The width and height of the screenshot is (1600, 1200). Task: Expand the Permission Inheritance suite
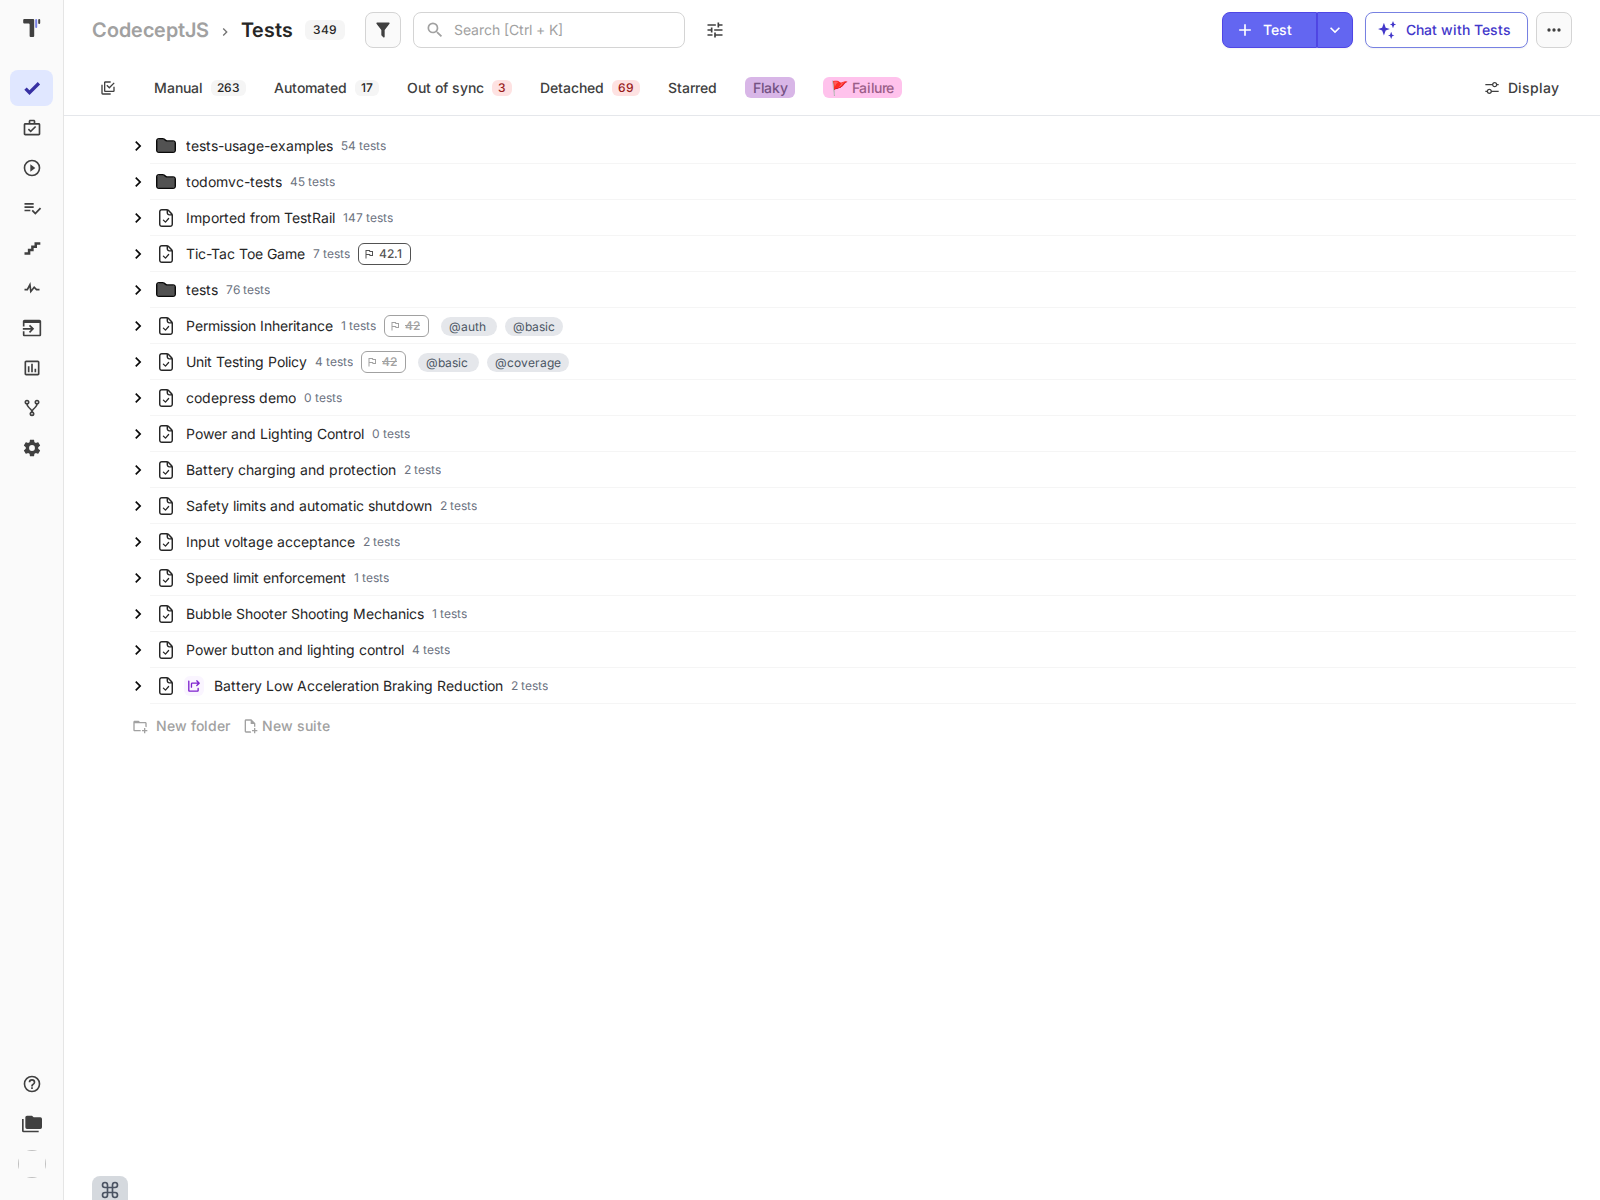click(138, 326)
